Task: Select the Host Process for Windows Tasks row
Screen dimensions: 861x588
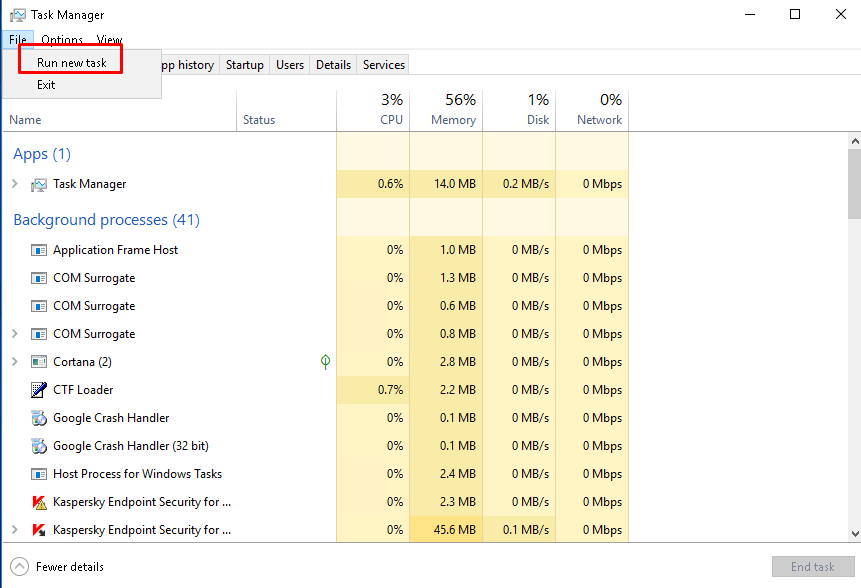Action: [x=316, y=474]
